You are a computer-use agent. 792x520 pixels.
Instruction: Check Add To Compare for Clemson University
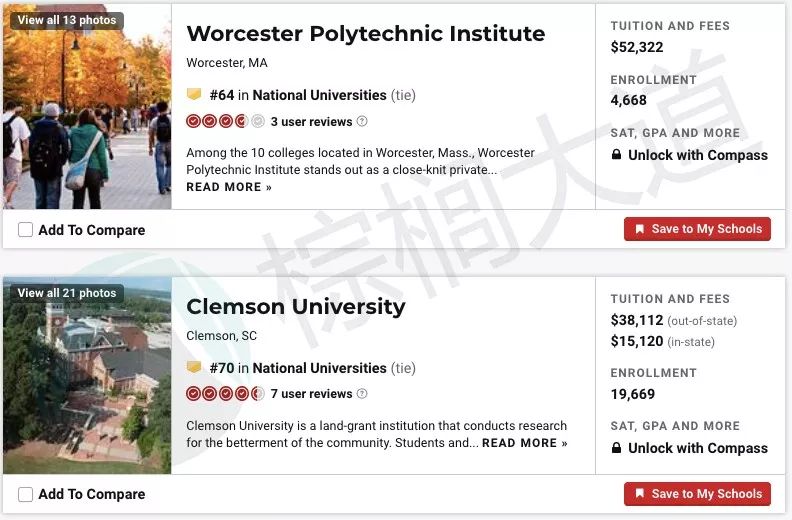click(25, 494)
